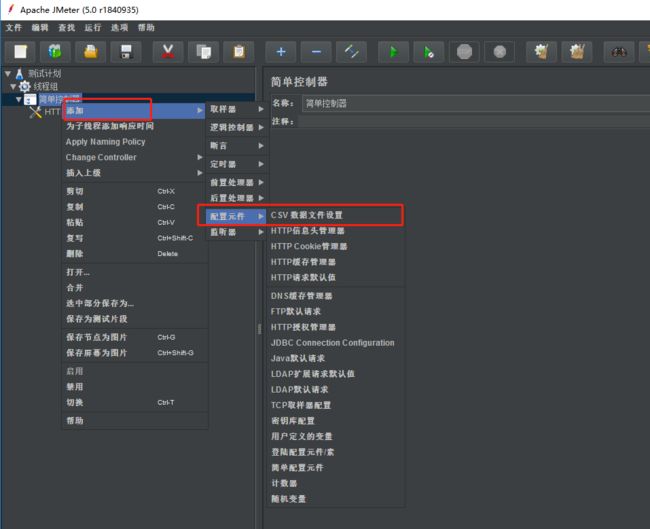This screenshot has width=650, height=529.
Task: Expand the 断言 submenu
Action: pos(237,146)
